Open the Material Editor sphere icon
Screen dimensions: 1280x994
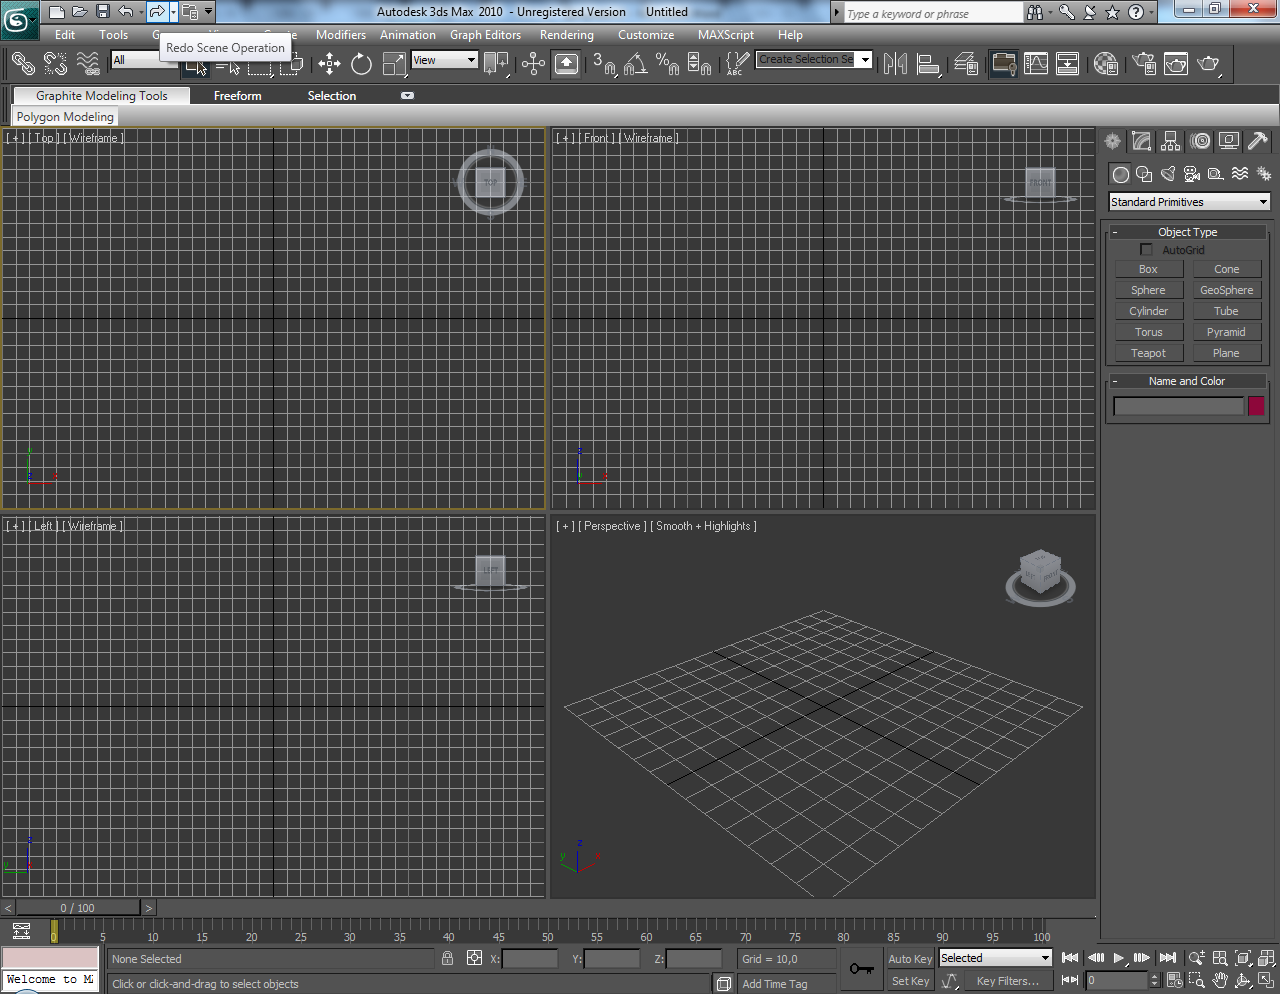click(1105, 64)
